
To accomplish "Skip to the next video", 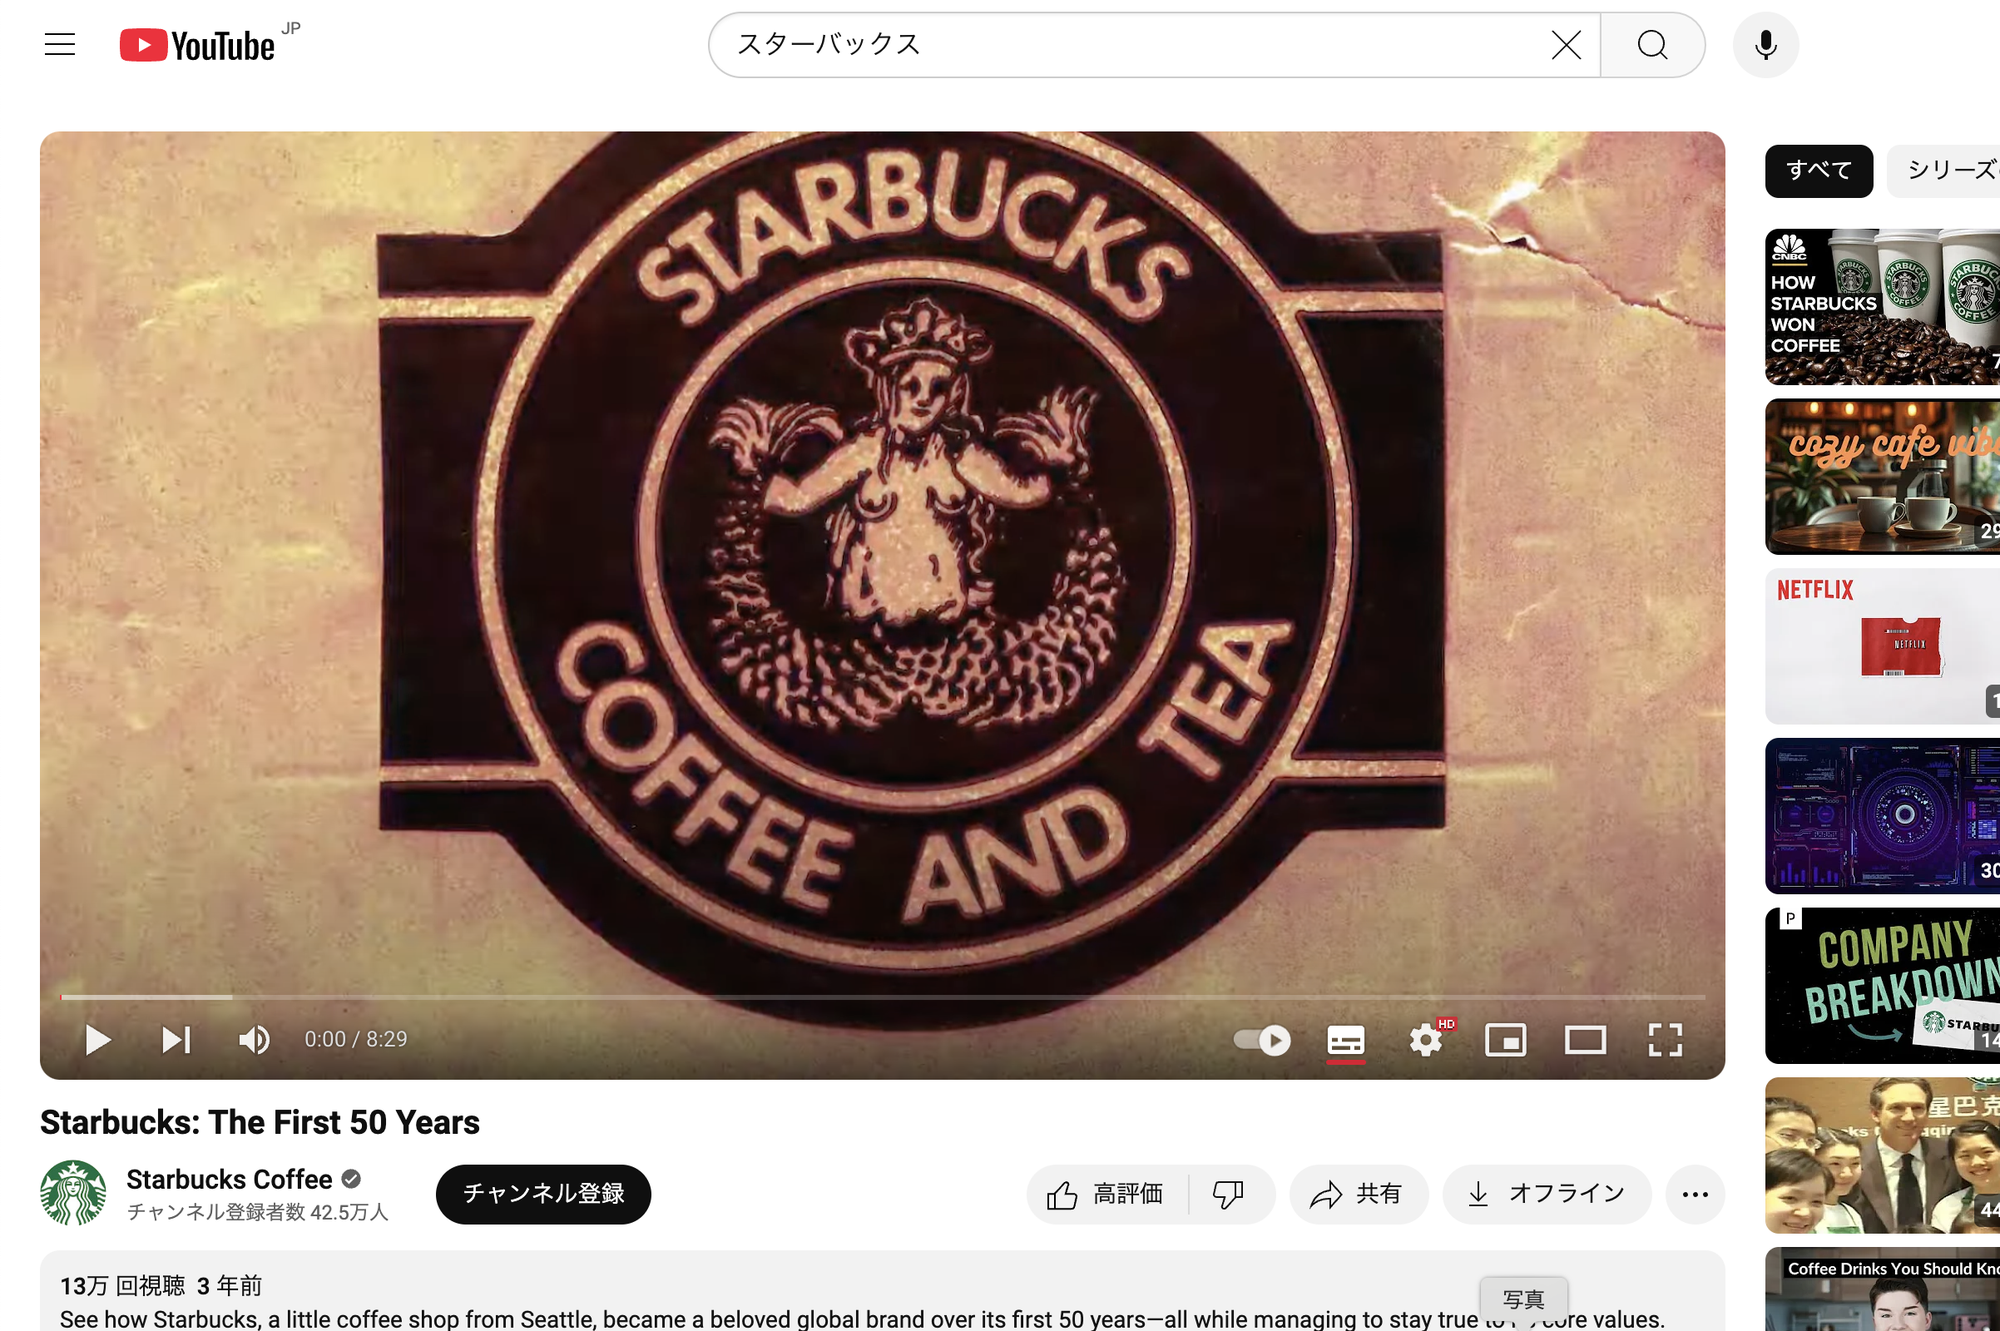I will click(176, 1040).
